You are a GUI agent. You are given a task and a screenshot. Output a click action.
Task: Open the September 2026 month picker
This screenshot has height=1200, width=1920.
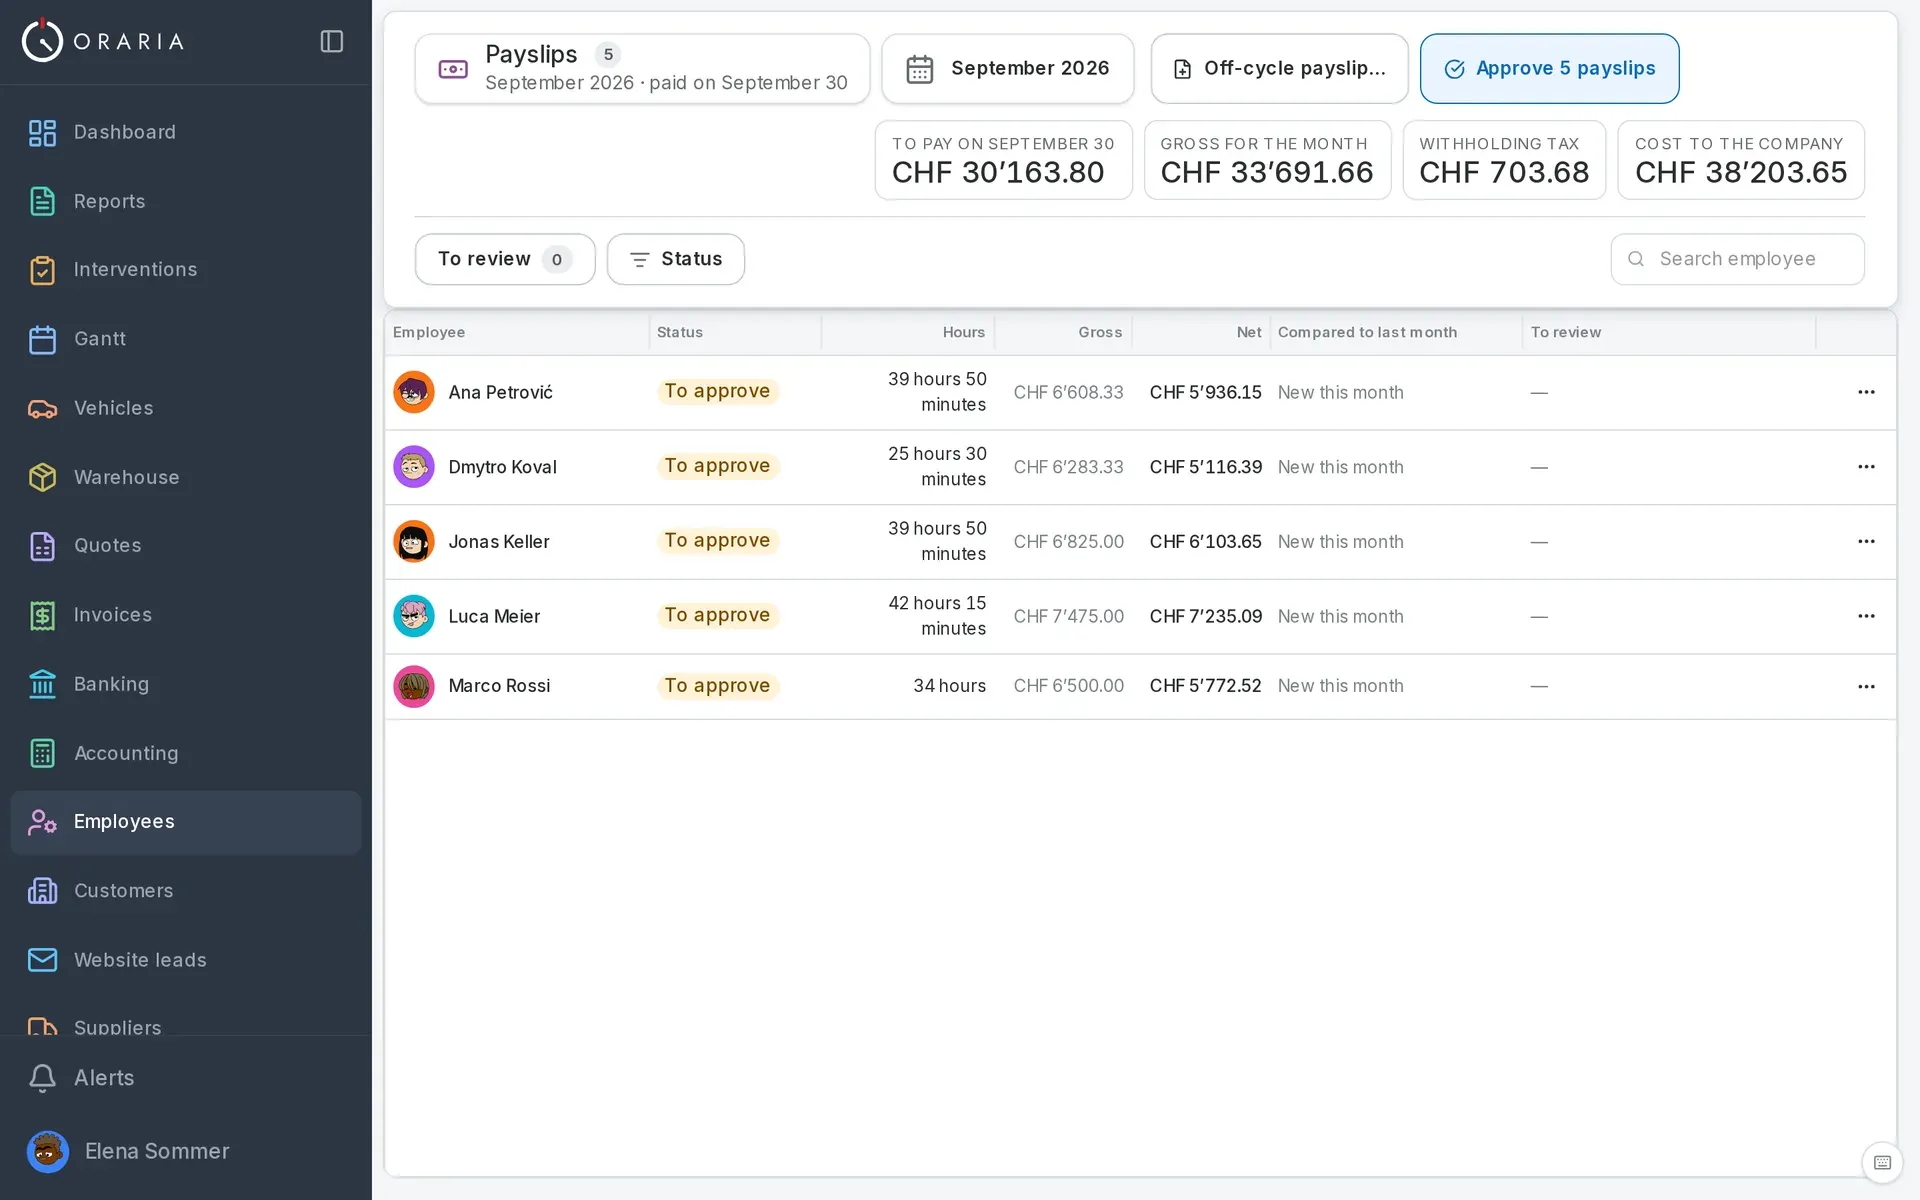(1008, 68)
